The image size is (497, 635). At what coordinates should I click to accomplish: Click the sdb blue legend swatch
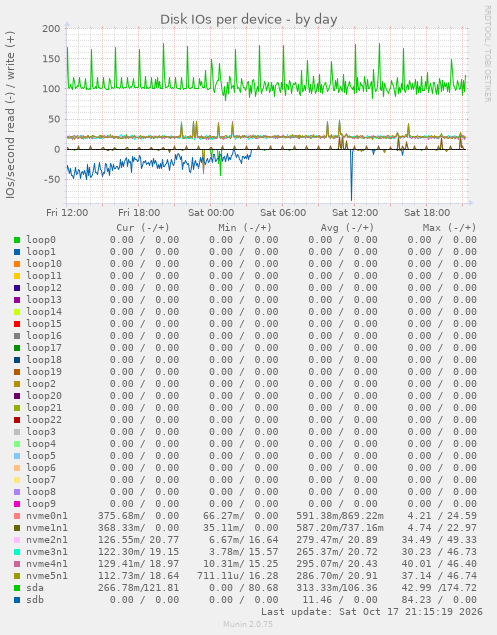[17, 600]
